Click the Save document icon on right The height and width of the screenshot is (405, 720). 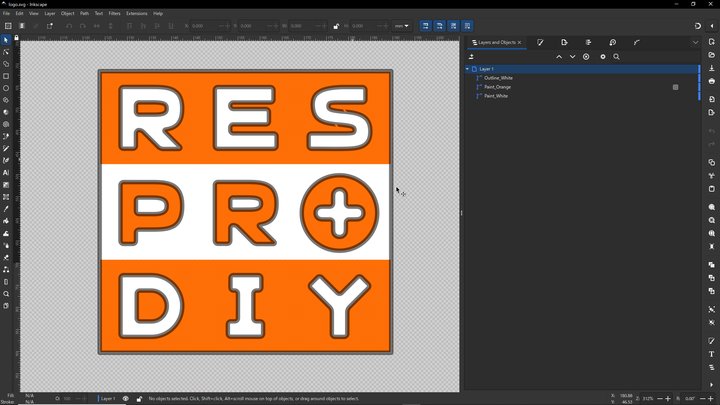point(712,68)
